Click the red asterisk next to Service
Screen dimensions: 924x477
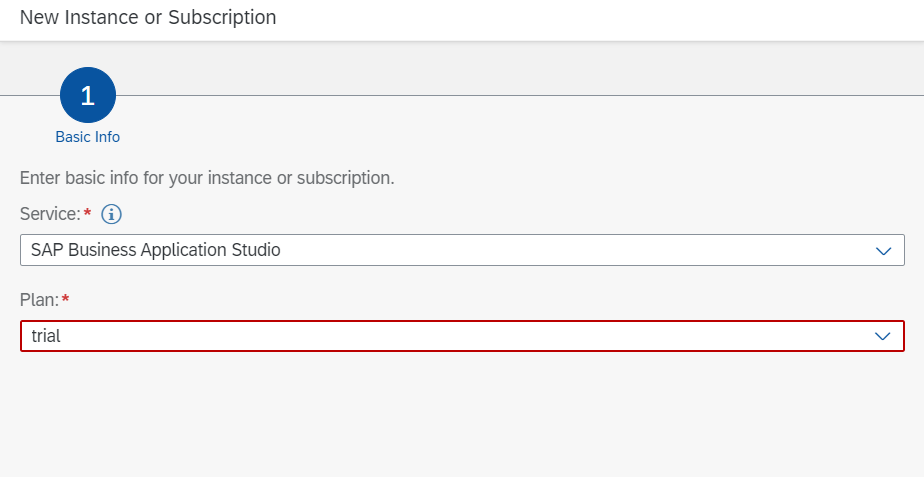click(x=88, y=213)
